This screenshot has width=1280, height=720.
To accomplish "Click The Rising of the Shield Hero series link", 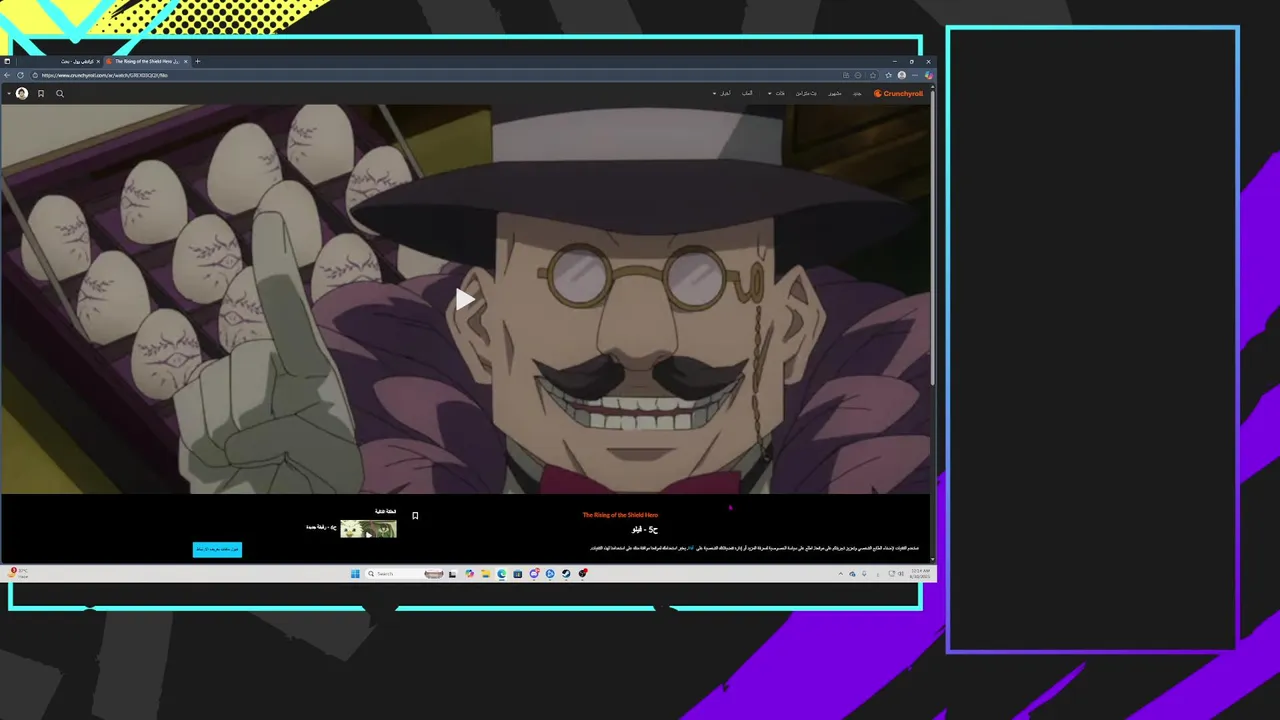I will 620,515.
